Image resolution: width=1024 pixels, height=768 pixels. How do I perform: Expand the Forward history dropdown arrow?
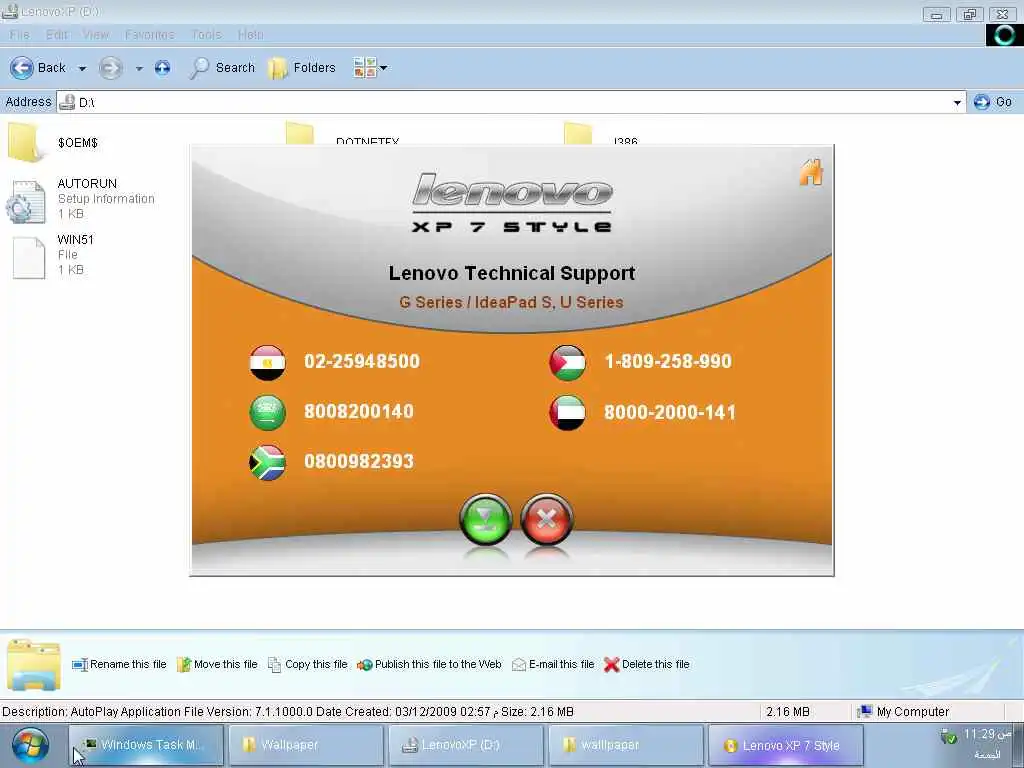(x=139, y=69)
